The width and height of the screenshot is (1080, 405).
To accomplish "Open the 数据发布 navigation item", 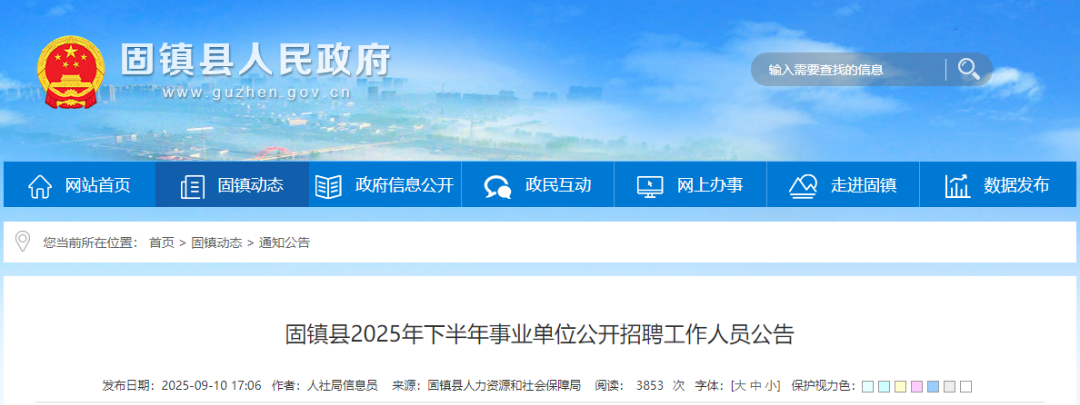I will pos(998,185).
